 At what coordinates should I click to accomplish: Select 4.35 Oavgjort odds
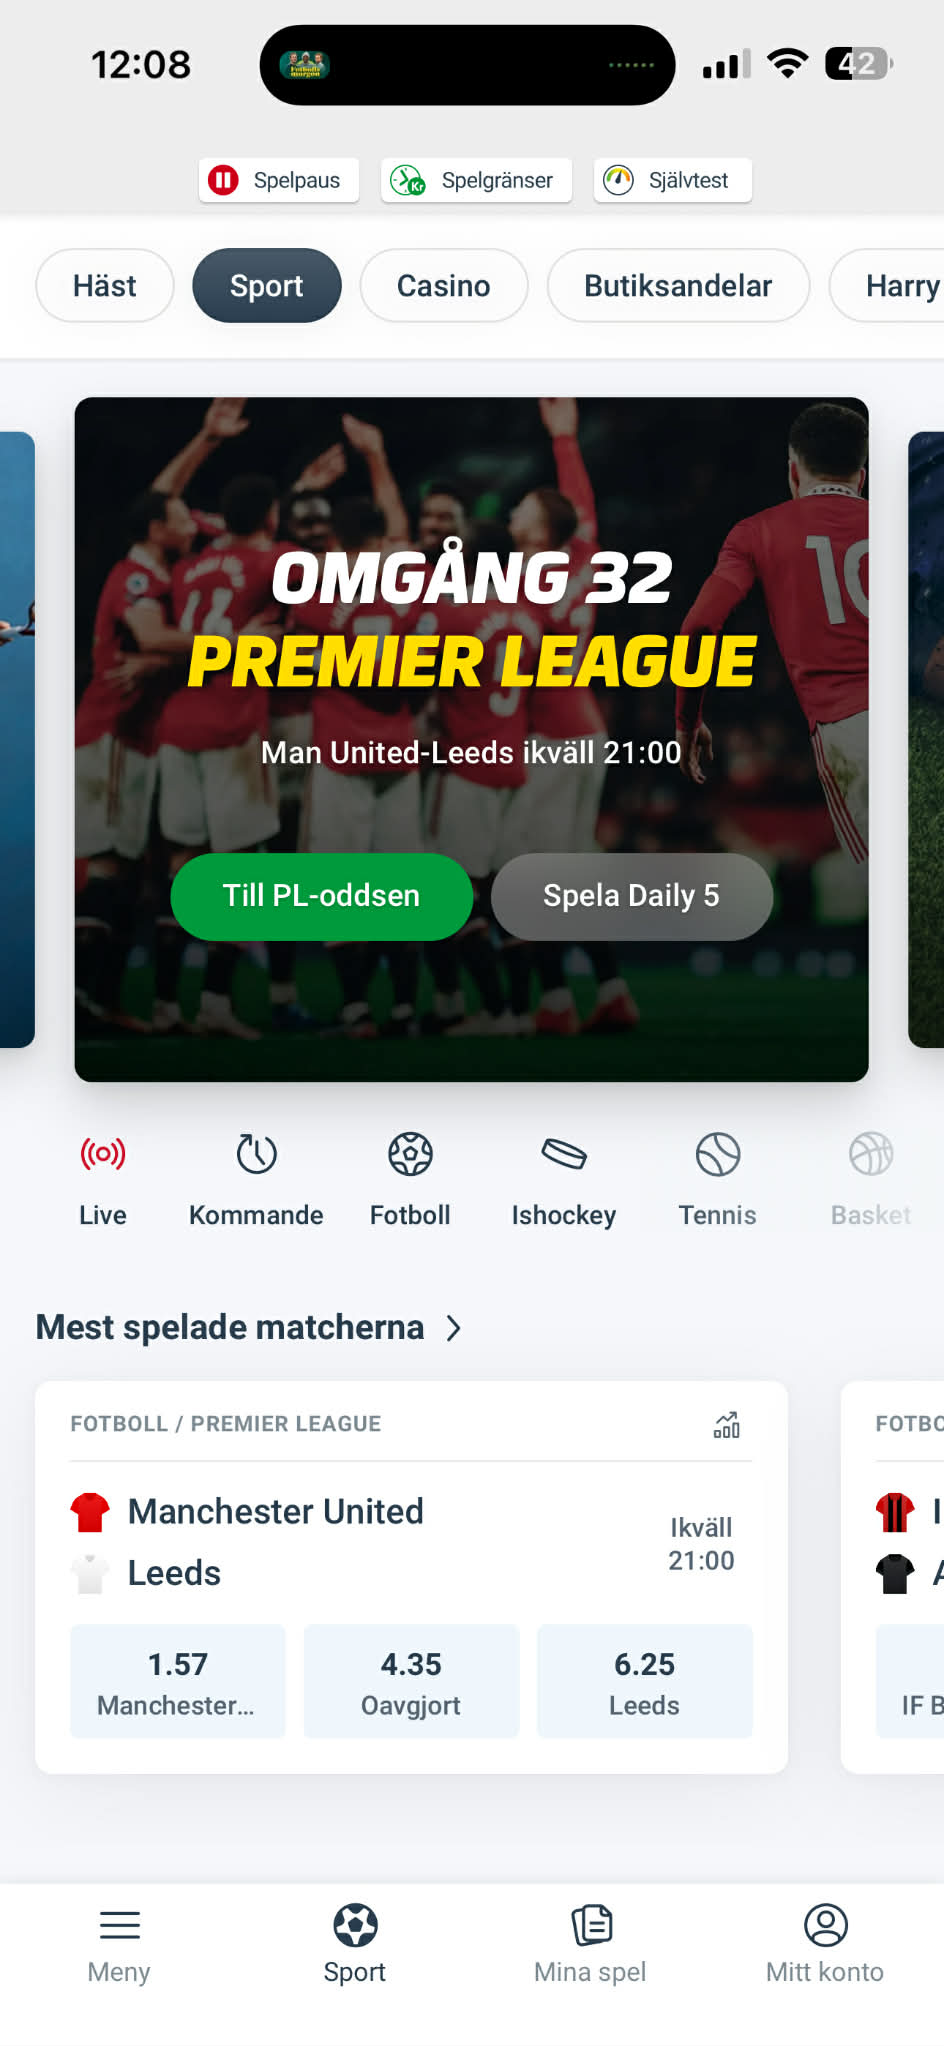411,1681
